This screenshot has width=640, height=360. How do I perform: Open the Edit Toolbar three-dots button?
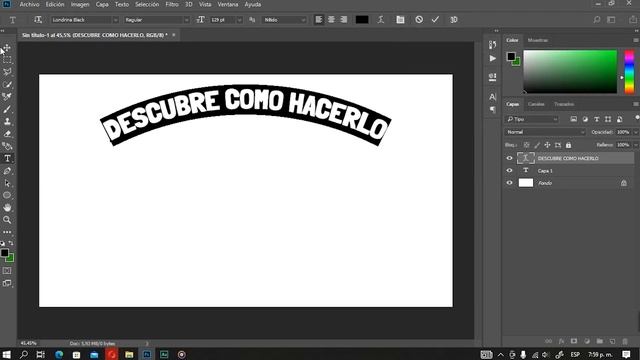(7, 232)
